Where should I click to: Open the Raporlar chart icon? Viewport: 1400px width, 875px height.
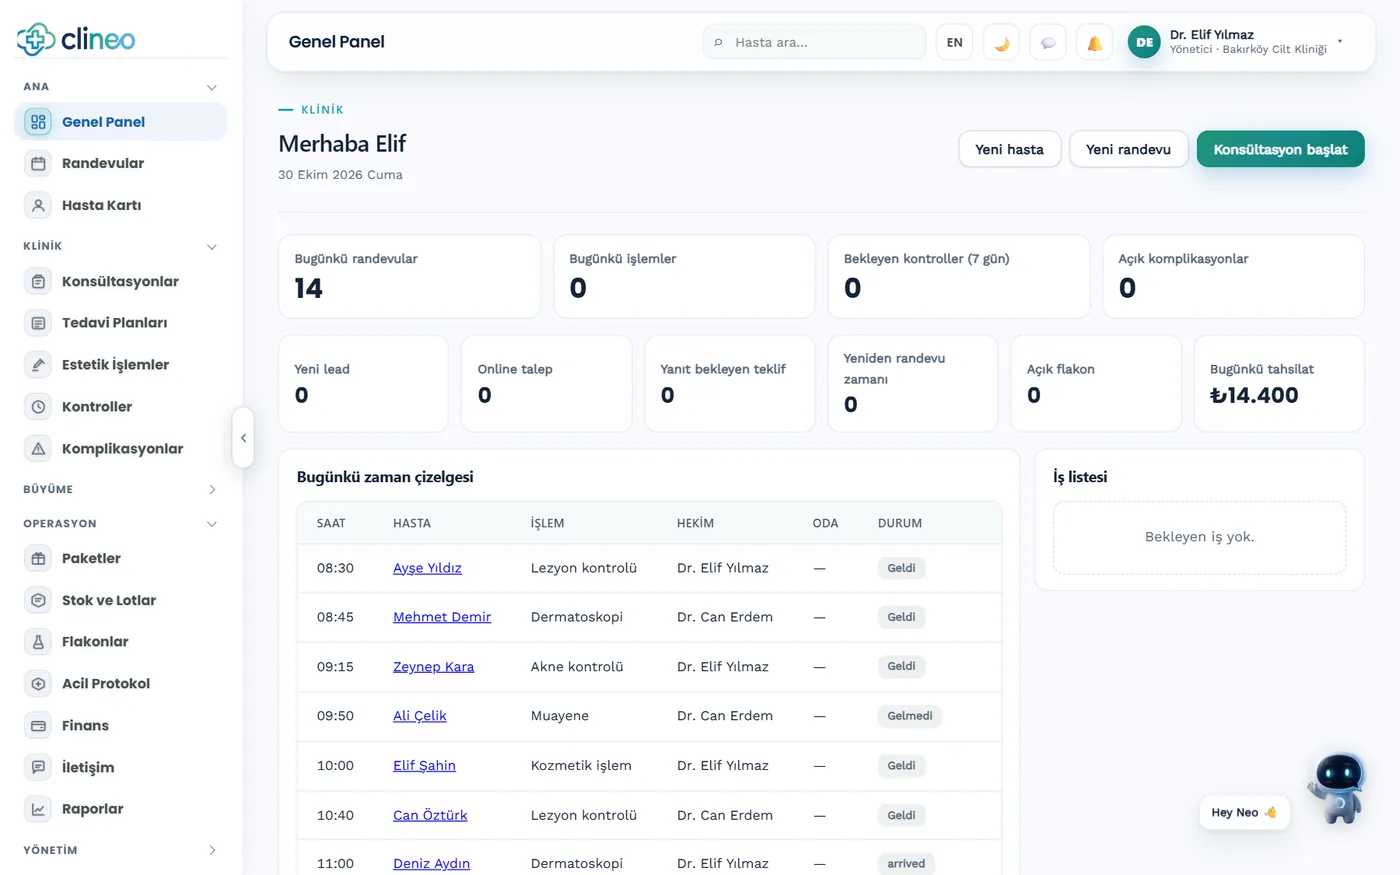coord(38,809)
